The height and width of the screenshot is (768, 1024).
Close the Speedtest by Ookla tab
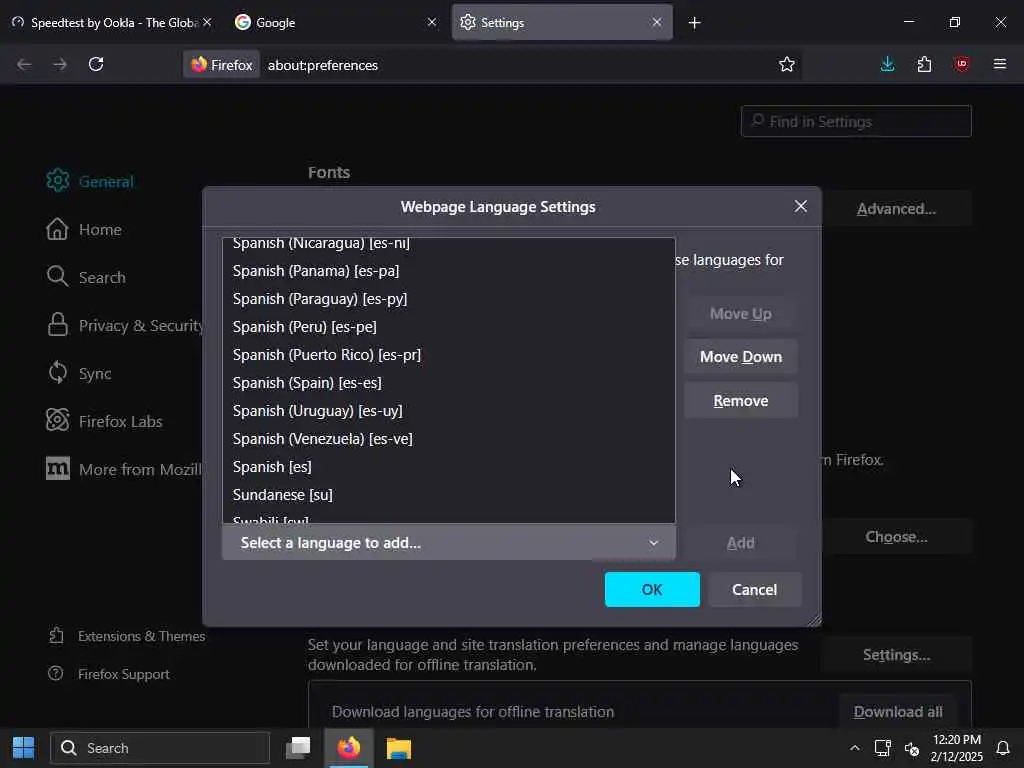[x=207, y=22]
